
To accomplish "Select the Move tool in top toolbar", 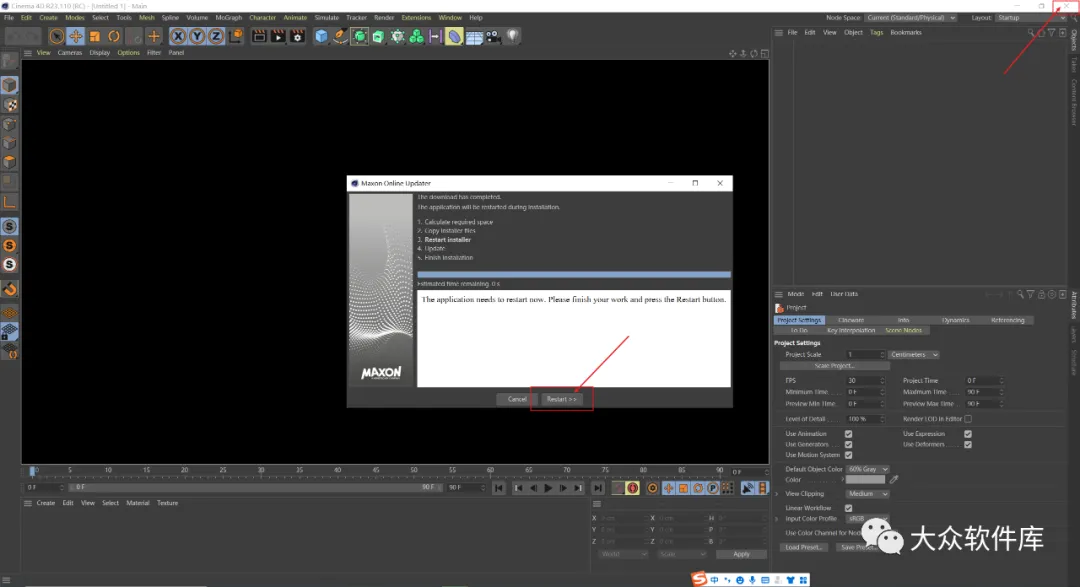I will tap(76, 36).
